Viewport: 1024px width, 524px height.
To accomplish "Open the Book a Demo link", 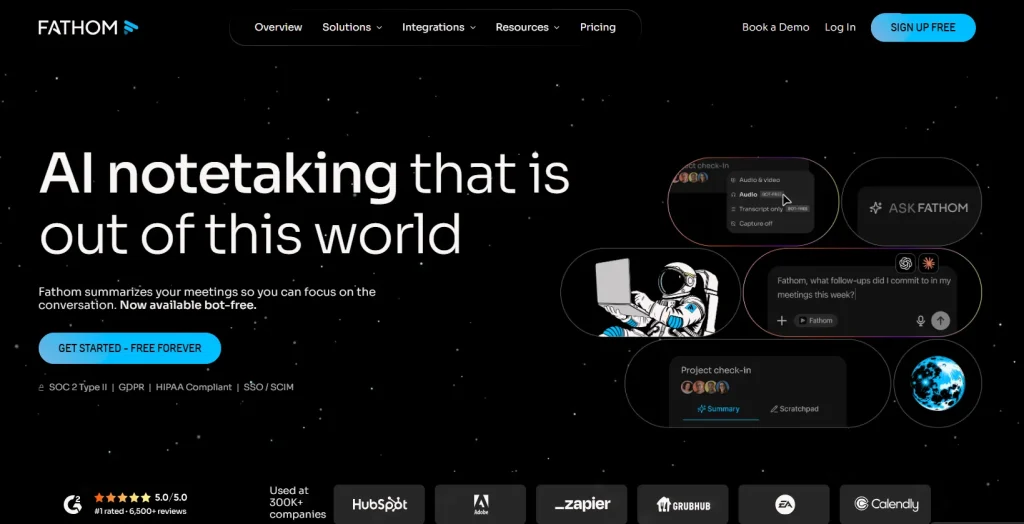I will pos(775,27).
